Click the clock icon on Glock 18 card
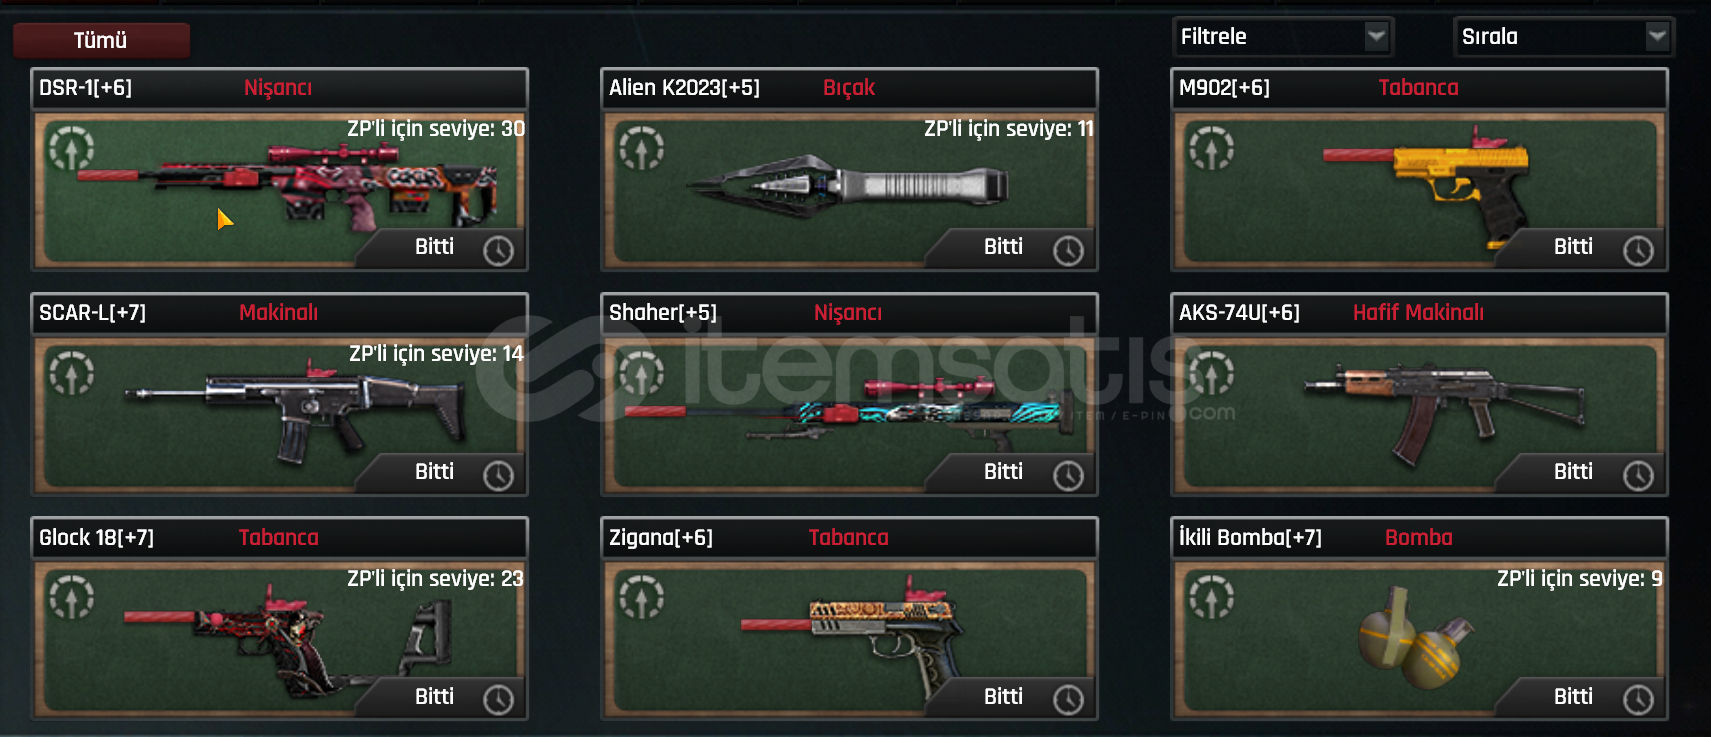The width and height of the screenshot is (1711, 737). (x=498, y=700)
